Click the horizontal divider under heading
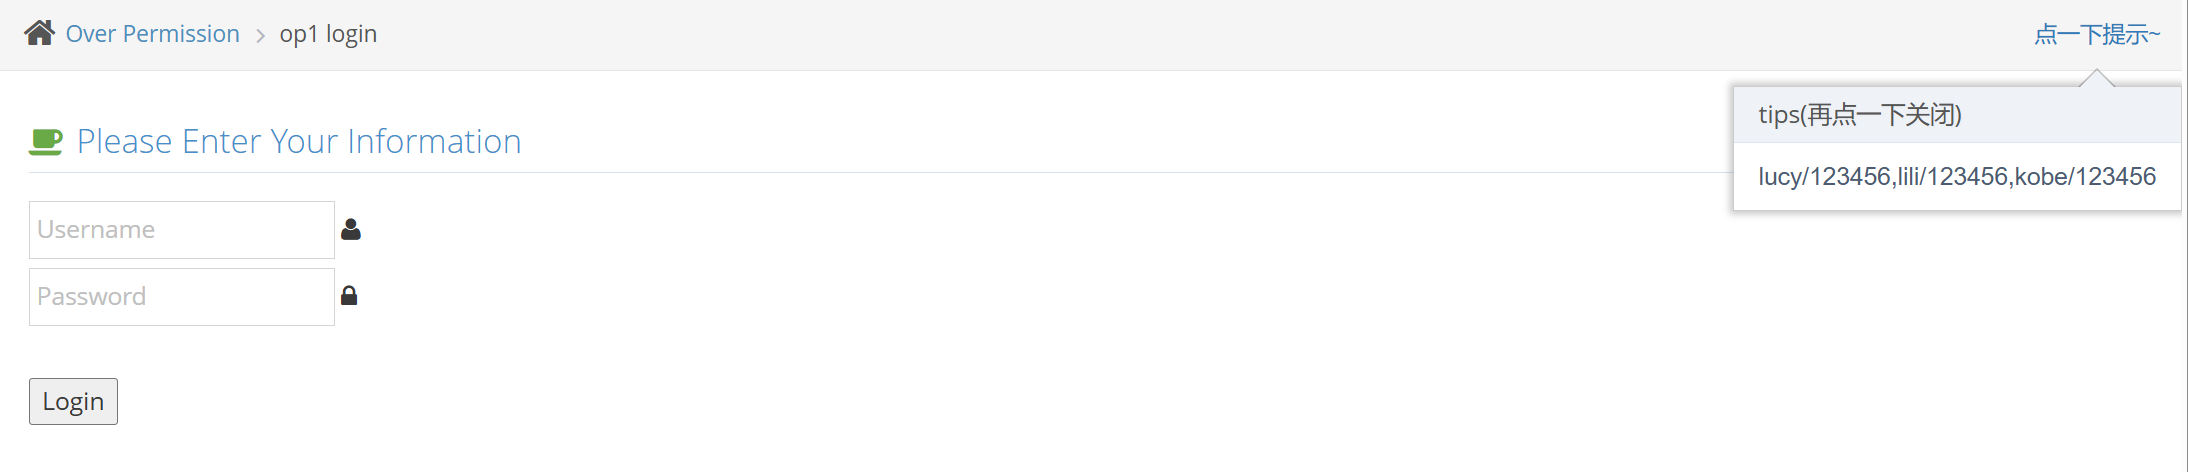This screenshot has width=2188, height=472. click(x=880, y=172)
